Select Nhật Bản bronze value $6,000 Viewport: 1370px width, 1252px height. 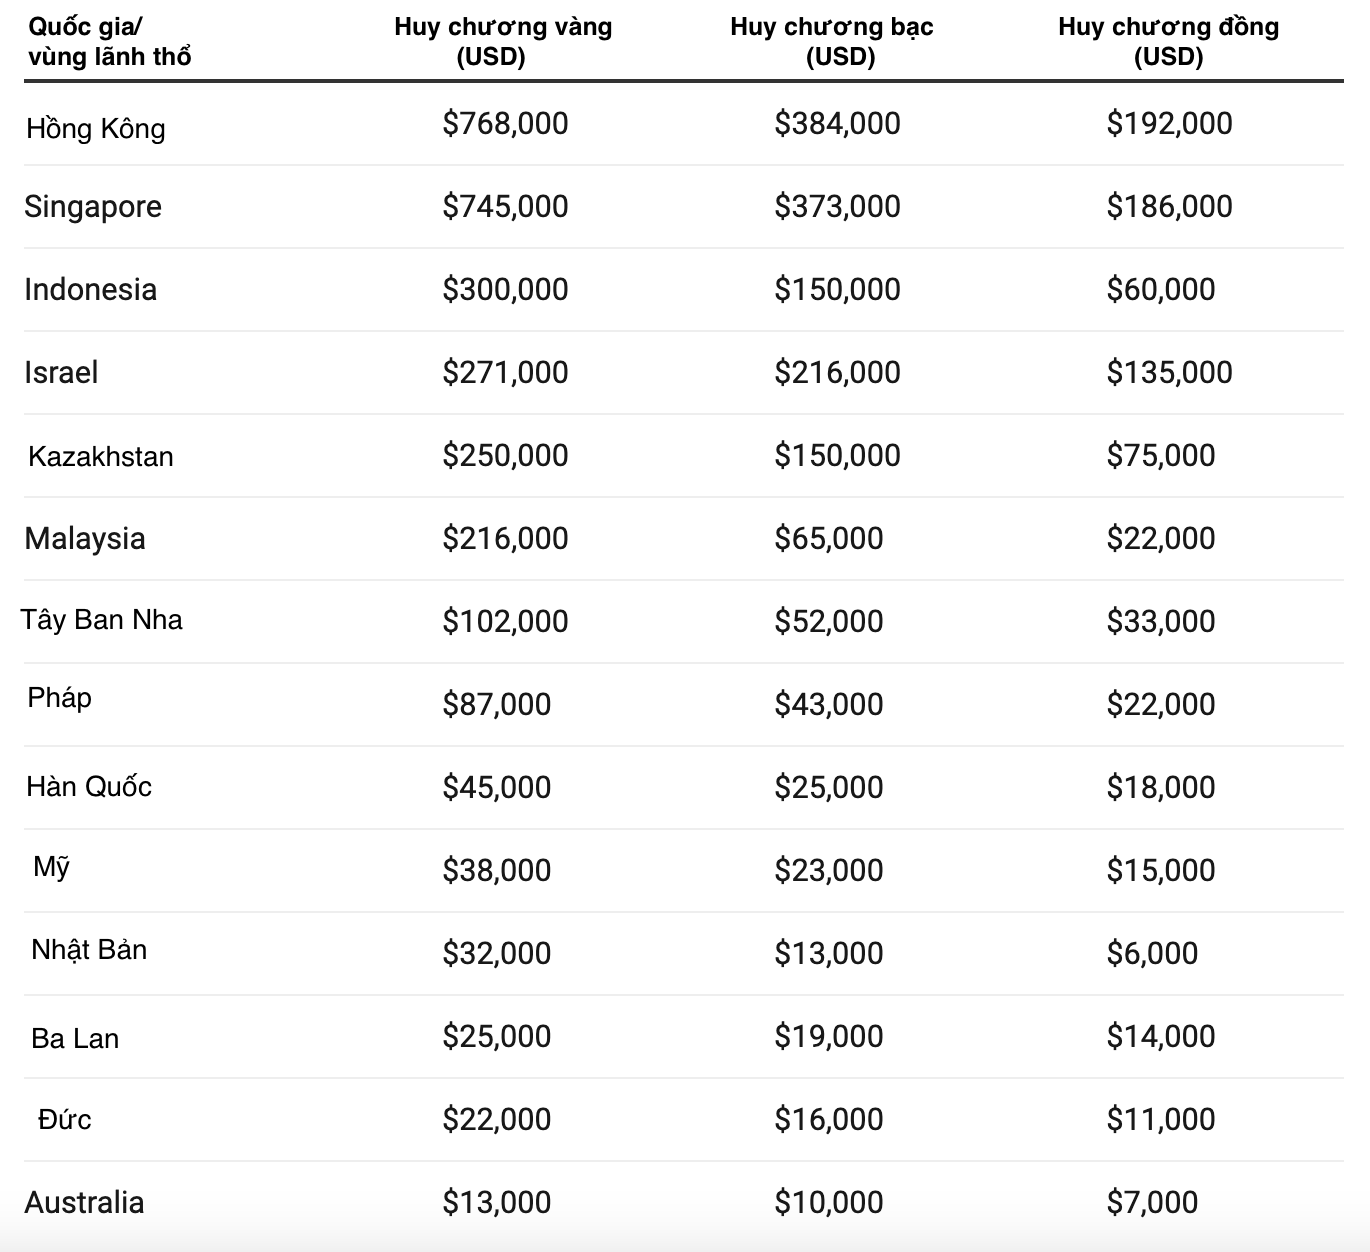[x=1152, y=953]
